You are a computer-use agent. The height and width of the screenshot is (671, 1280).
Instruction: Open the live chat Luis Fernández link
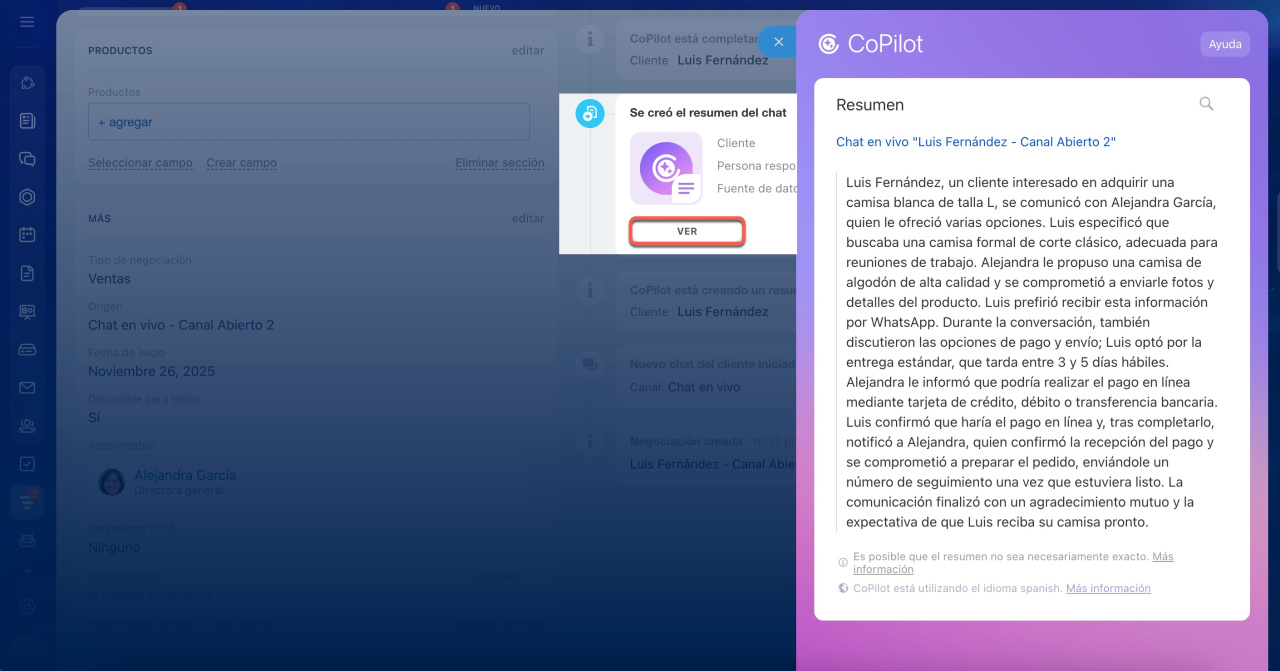(x=975, y=142)
